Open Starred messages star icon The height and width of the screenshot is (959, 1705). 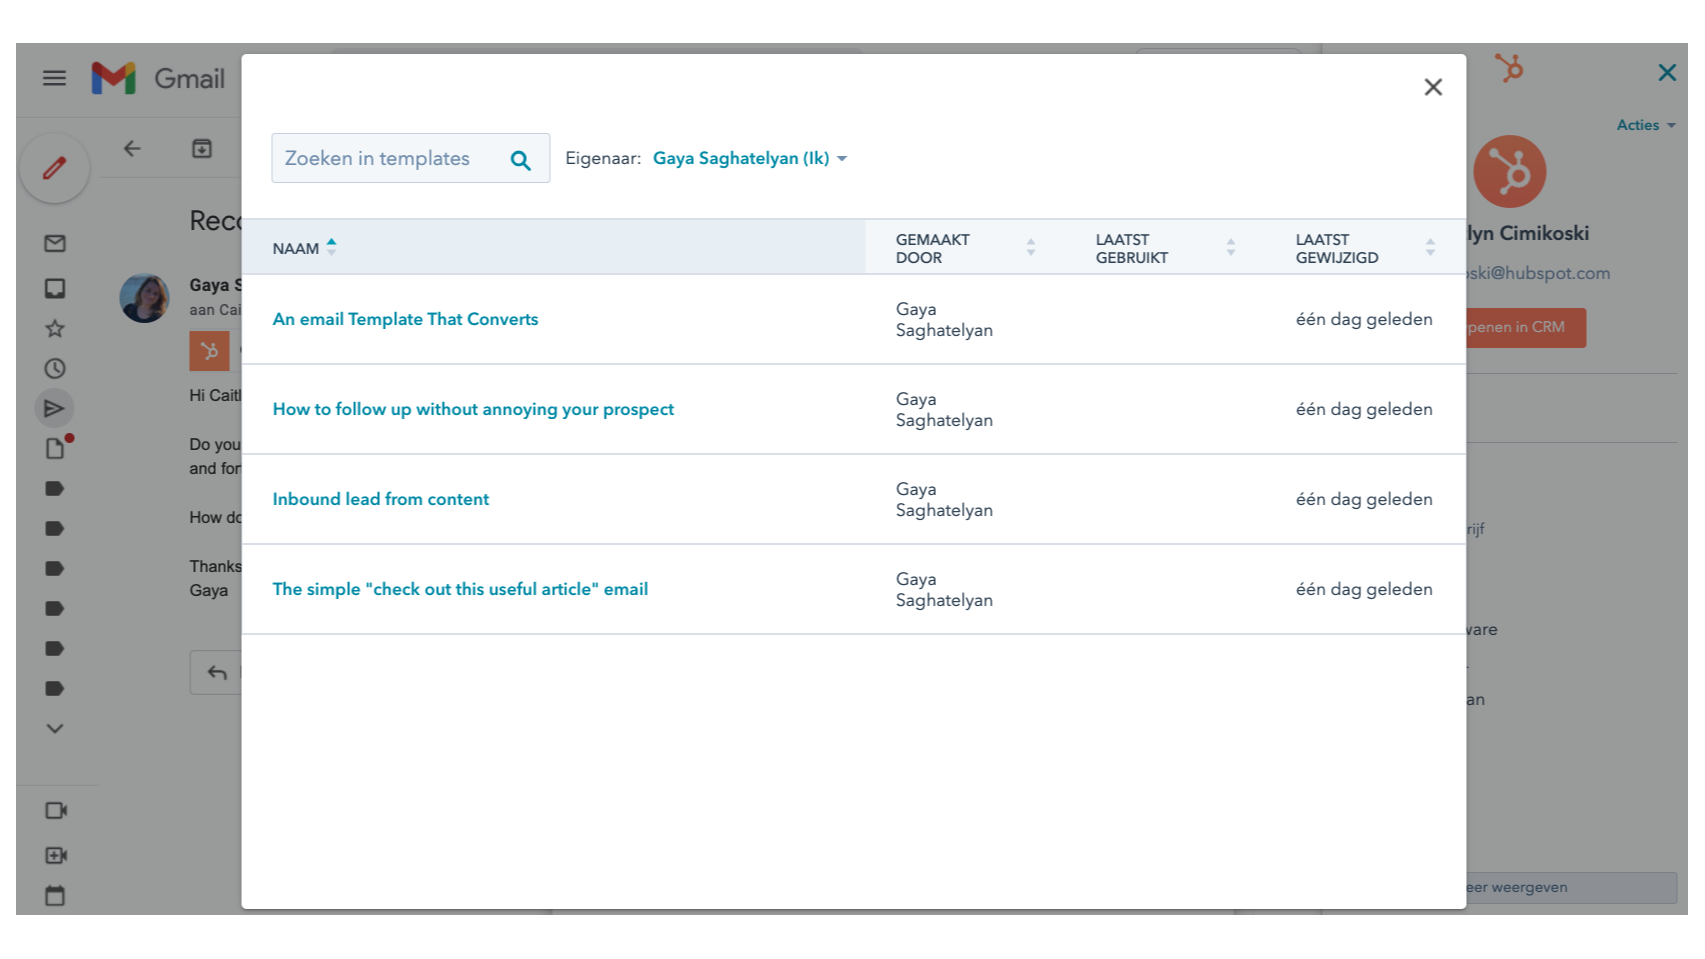tap(55, 328)
